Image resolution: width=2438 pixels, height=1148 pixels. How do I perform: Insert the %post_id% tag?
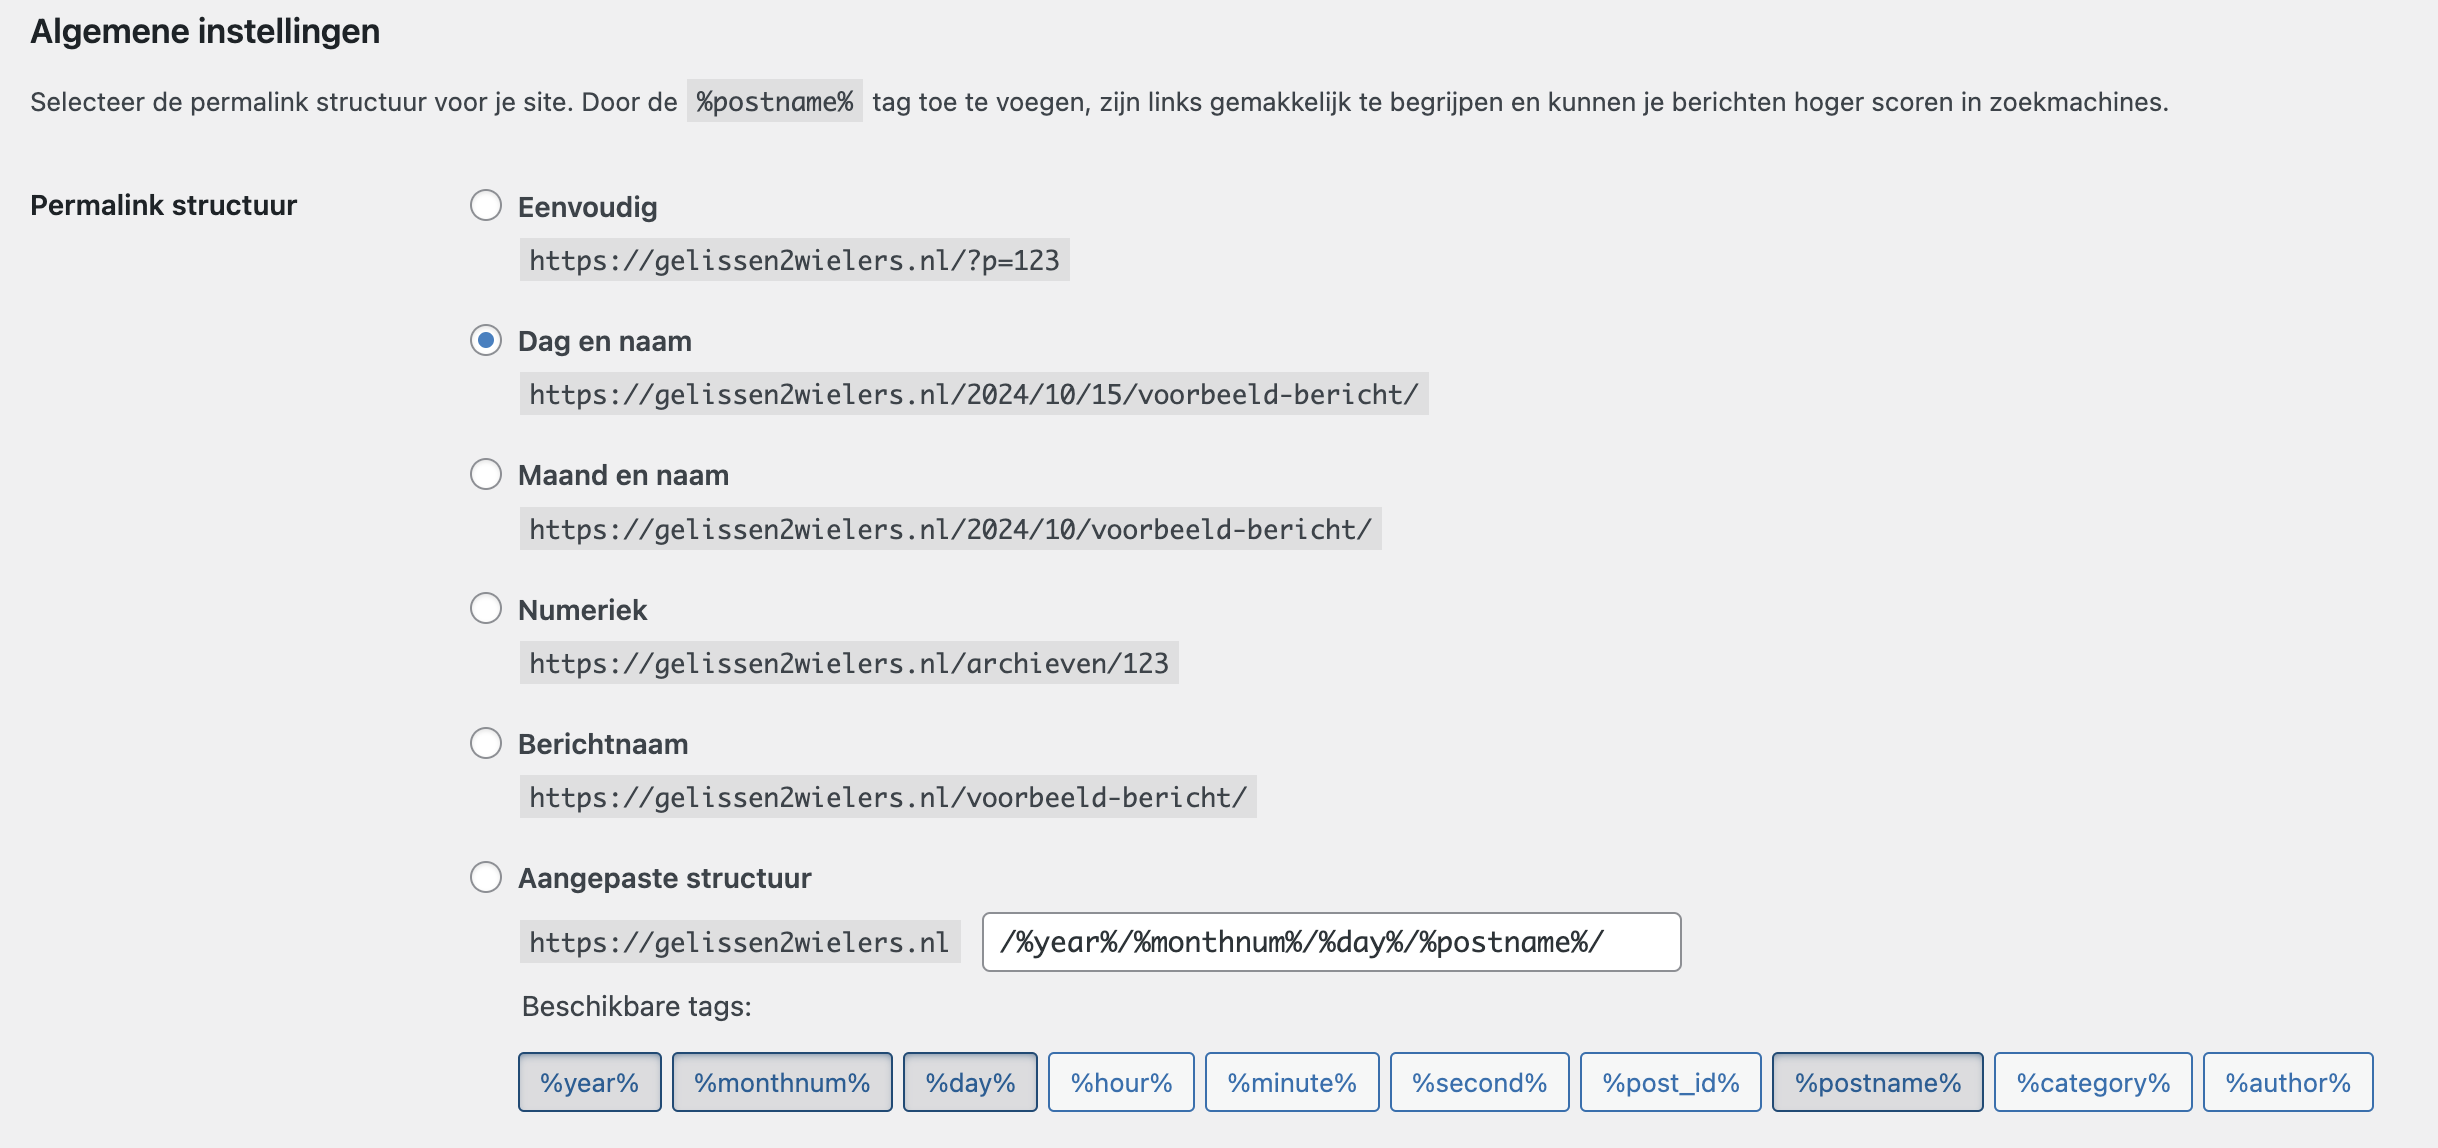coord(1670,1082)
